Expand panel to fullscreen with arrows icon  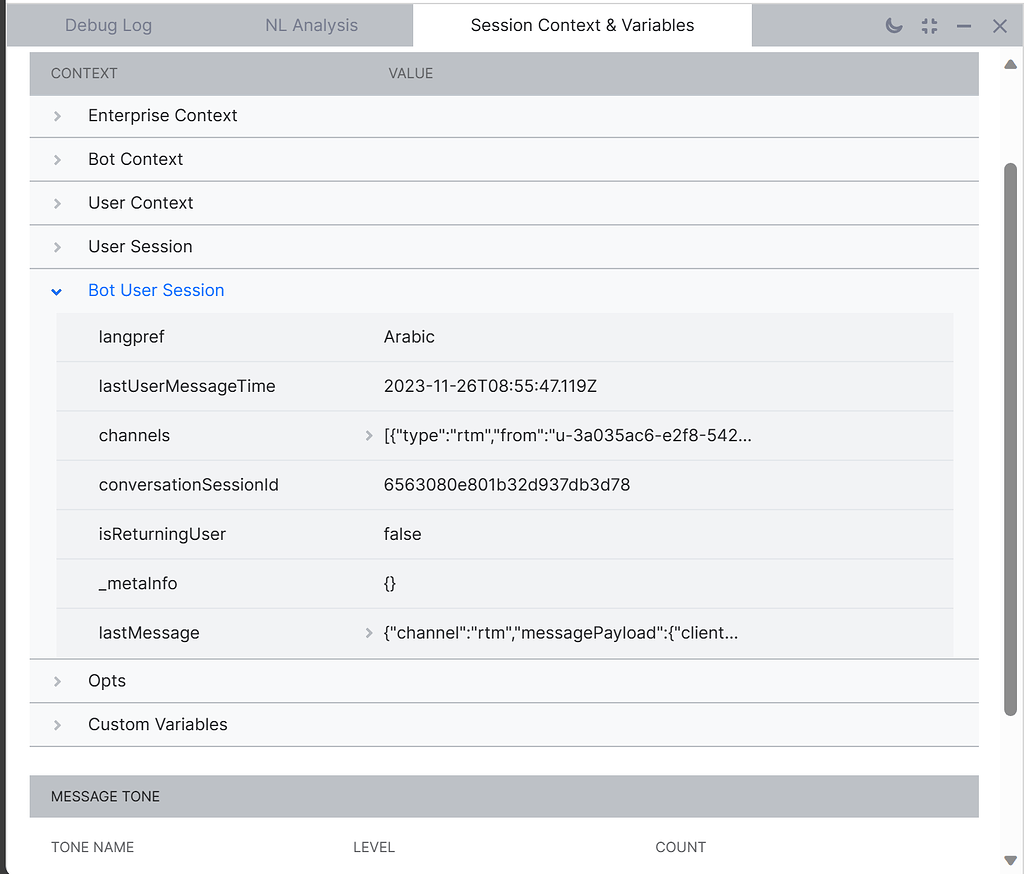tap(928, 26)
